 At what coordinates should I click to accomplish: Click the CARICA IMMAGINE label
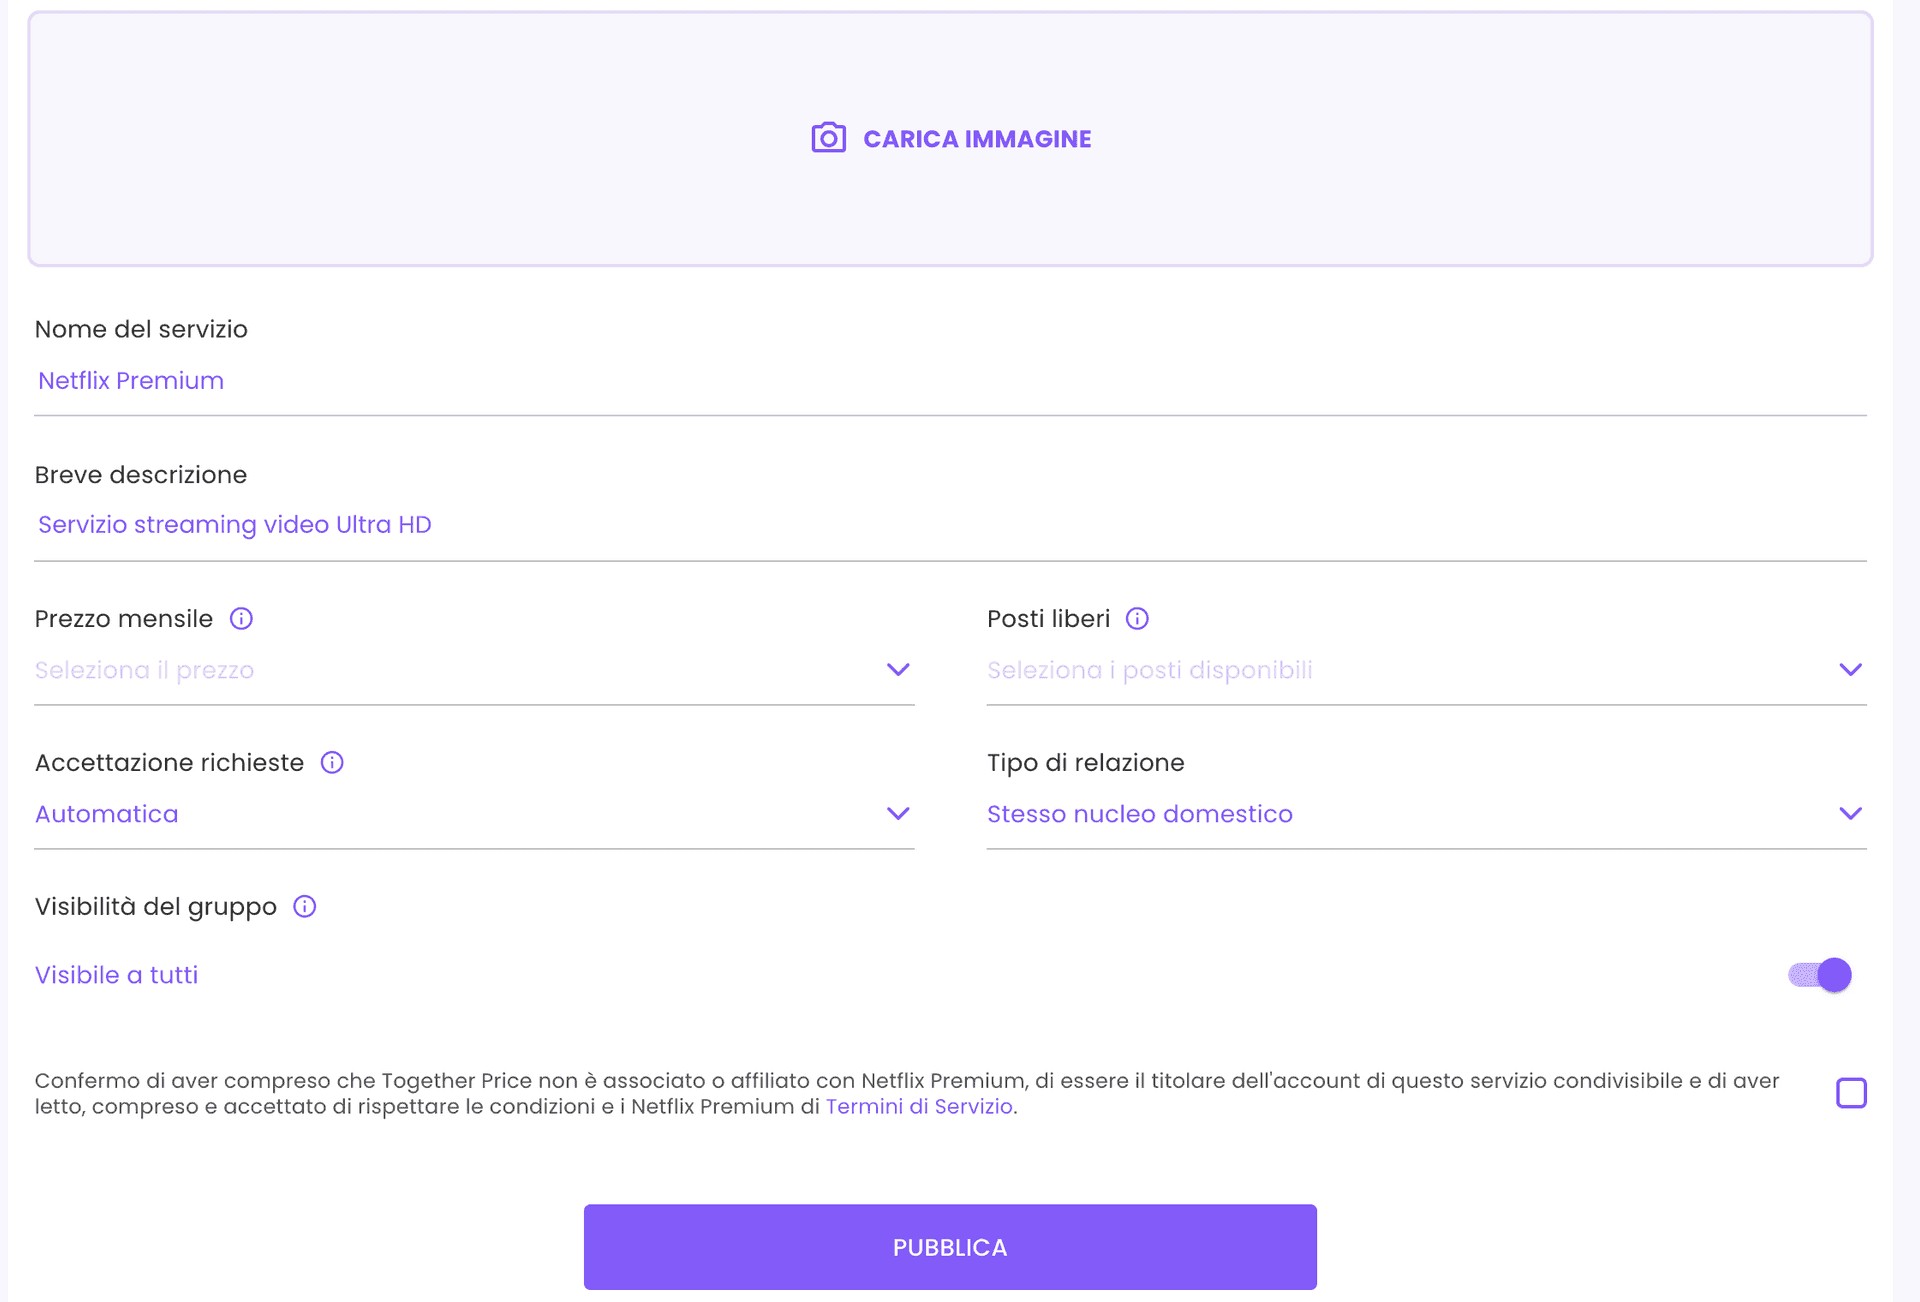(x=977, y=139)
